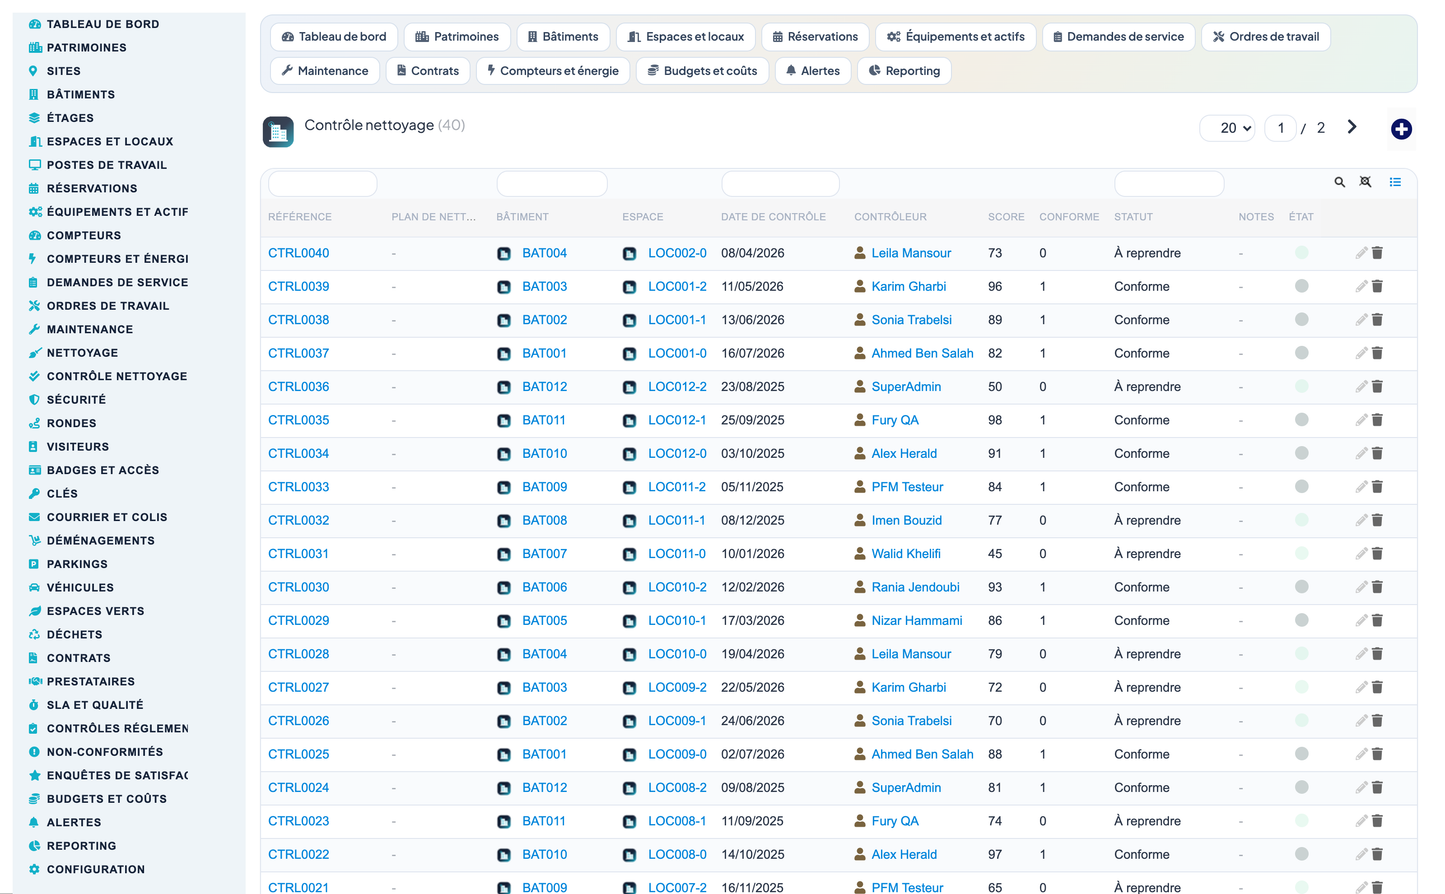This screenshot has width=1445, height=894.
Task: Click the Date de contrôle filter field
Action: pyautogui.click(x=780, y=183)
